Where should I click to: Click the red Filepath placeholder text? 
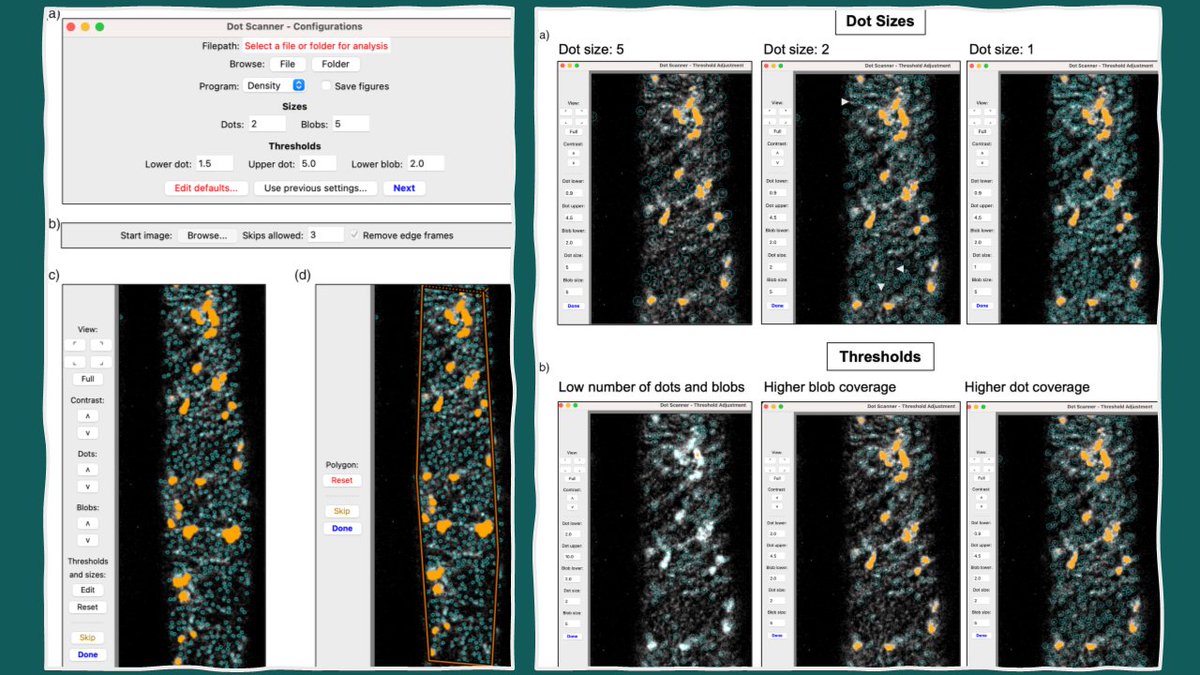coord(316,46)
